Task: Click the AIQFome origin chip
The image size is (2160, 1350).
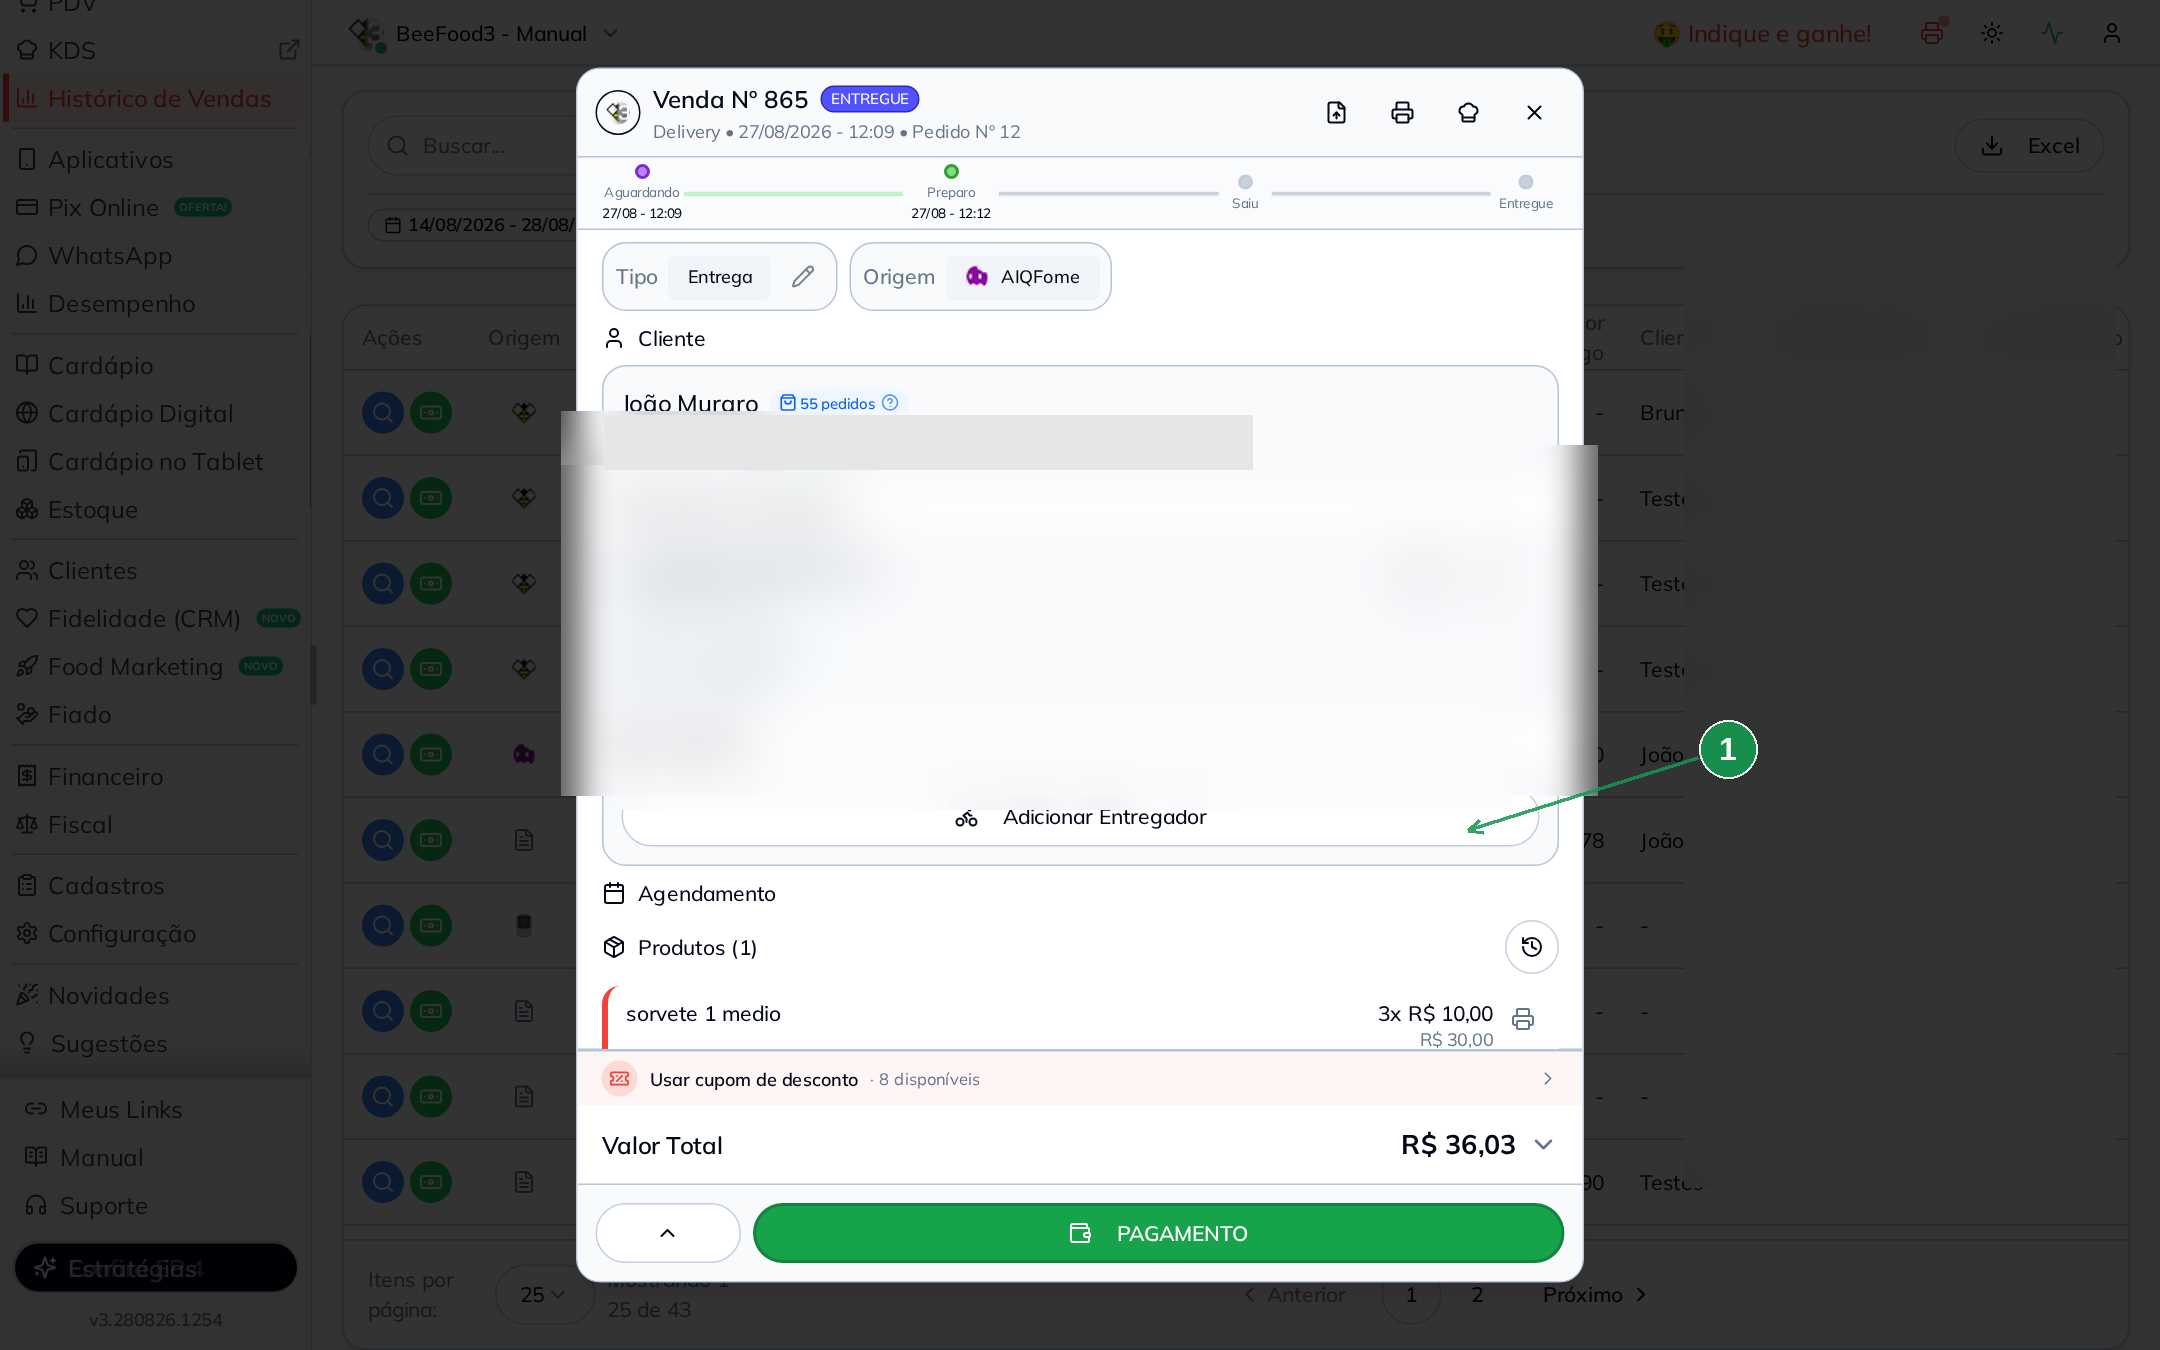Action: click(x=1023, y=277)
